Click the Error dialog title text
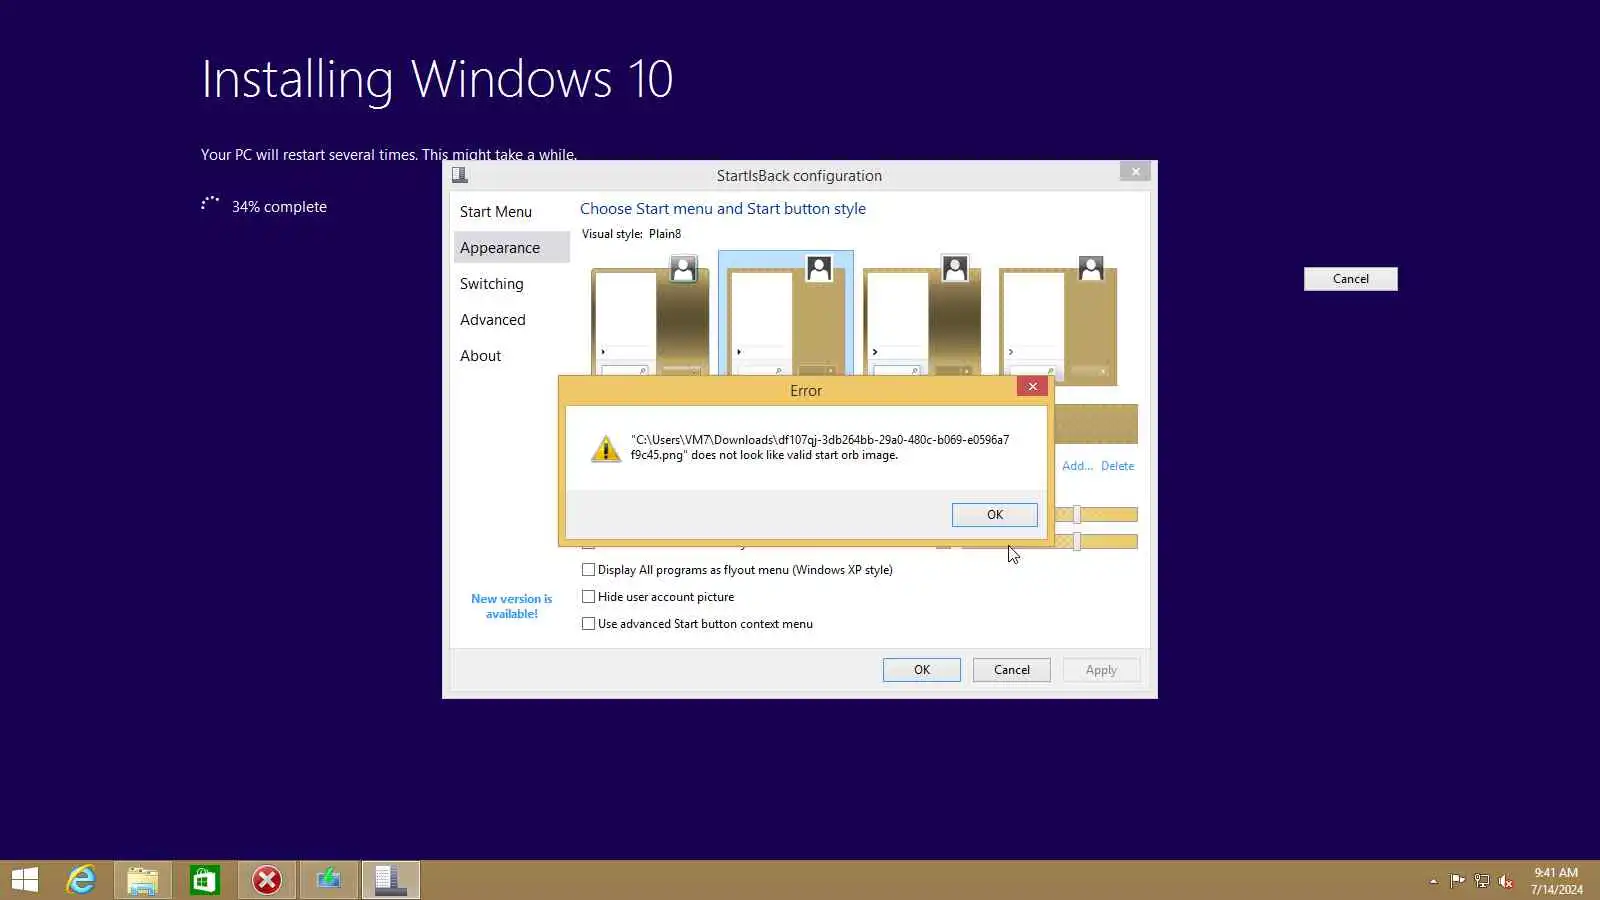This screenshot has width=1600, height=900. coord(806,391)
